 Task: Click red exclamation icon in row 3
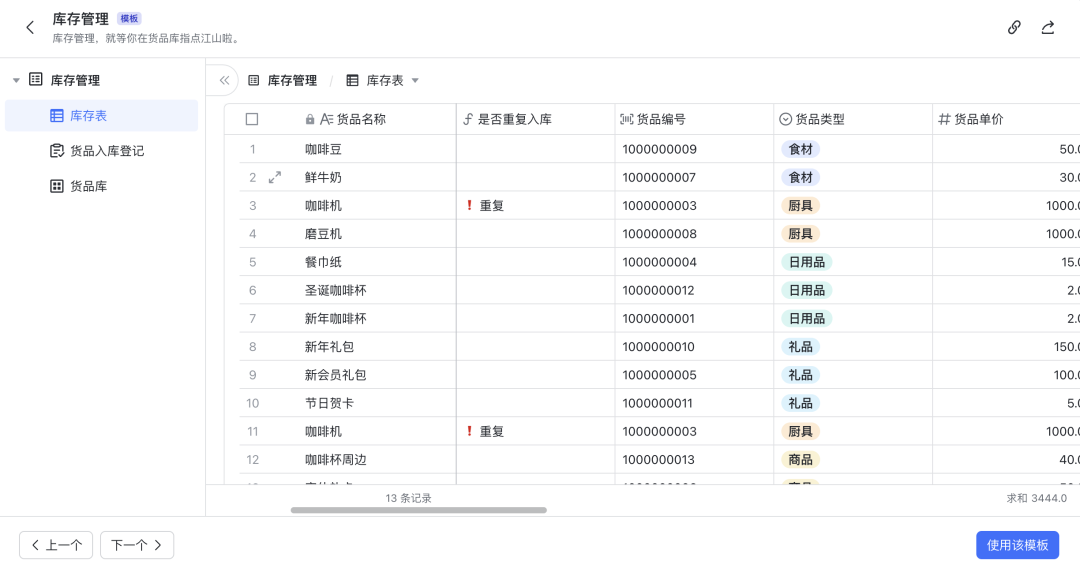[x=469, y=205]
